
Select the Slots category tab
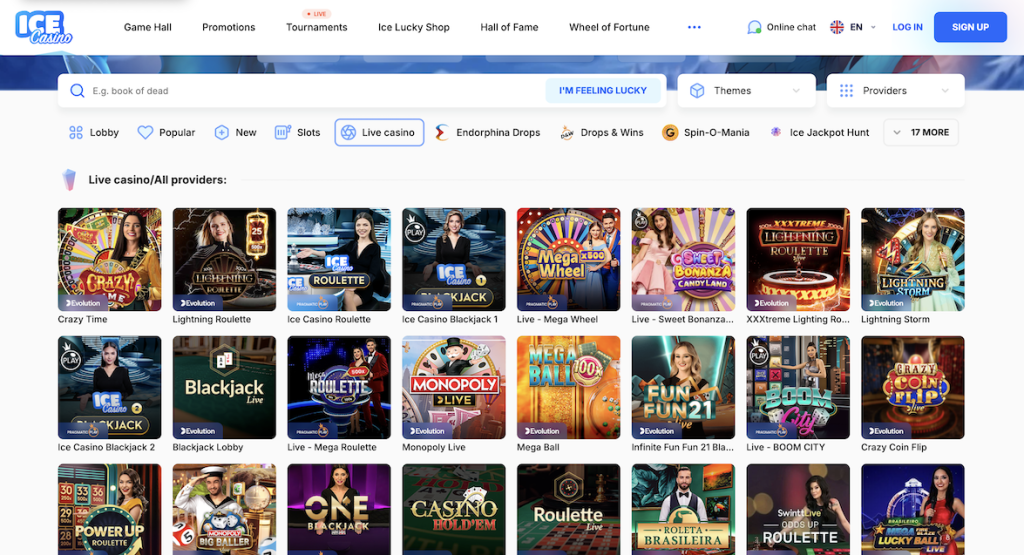[298, 133]
